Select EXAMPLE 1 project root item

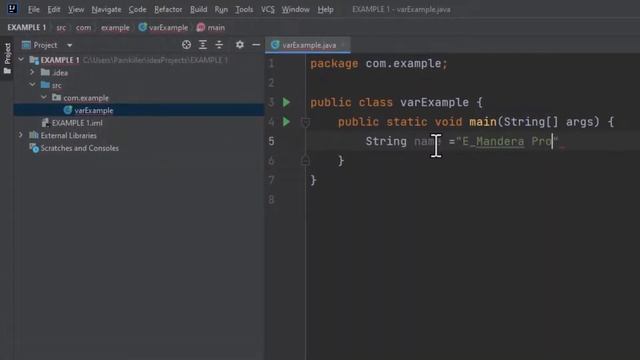(60, 60)
